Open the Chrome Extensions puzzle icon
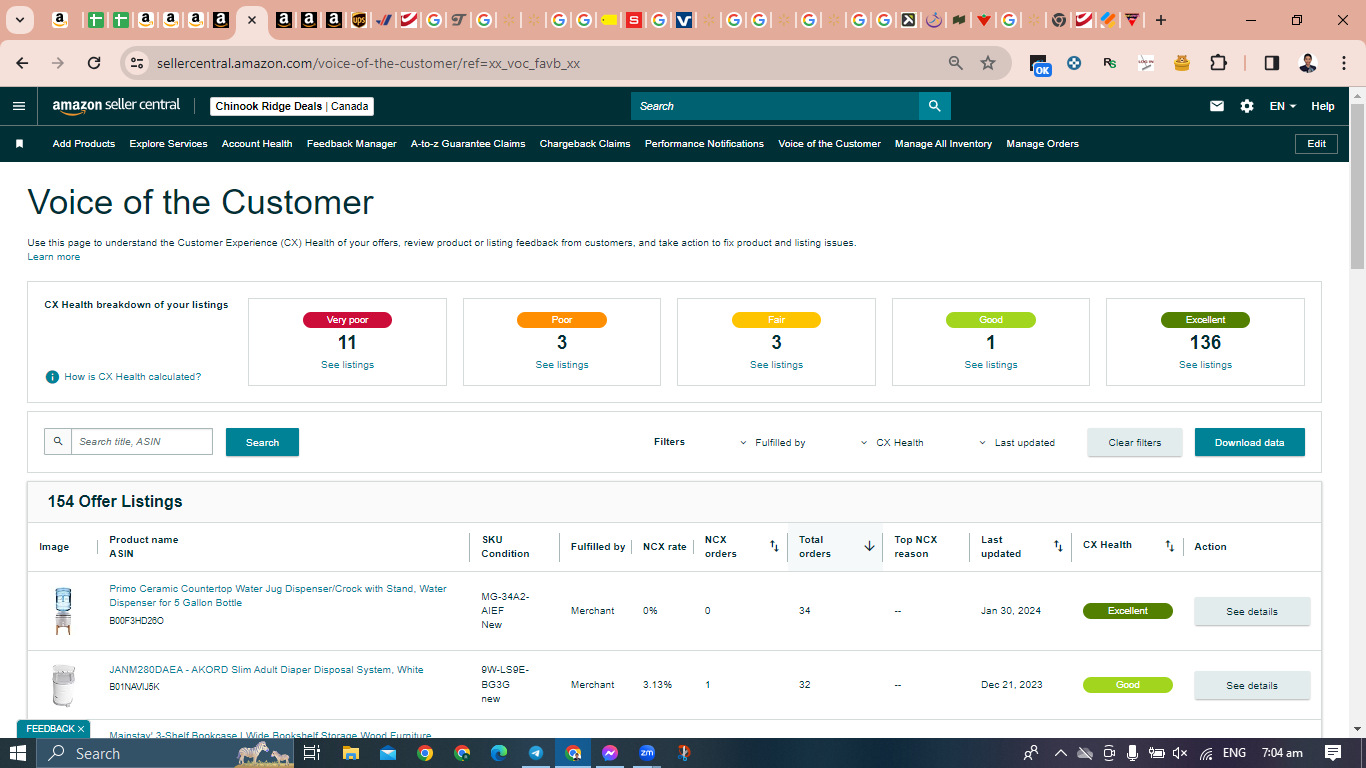The image size is (1366, 768). (1218, 63)
